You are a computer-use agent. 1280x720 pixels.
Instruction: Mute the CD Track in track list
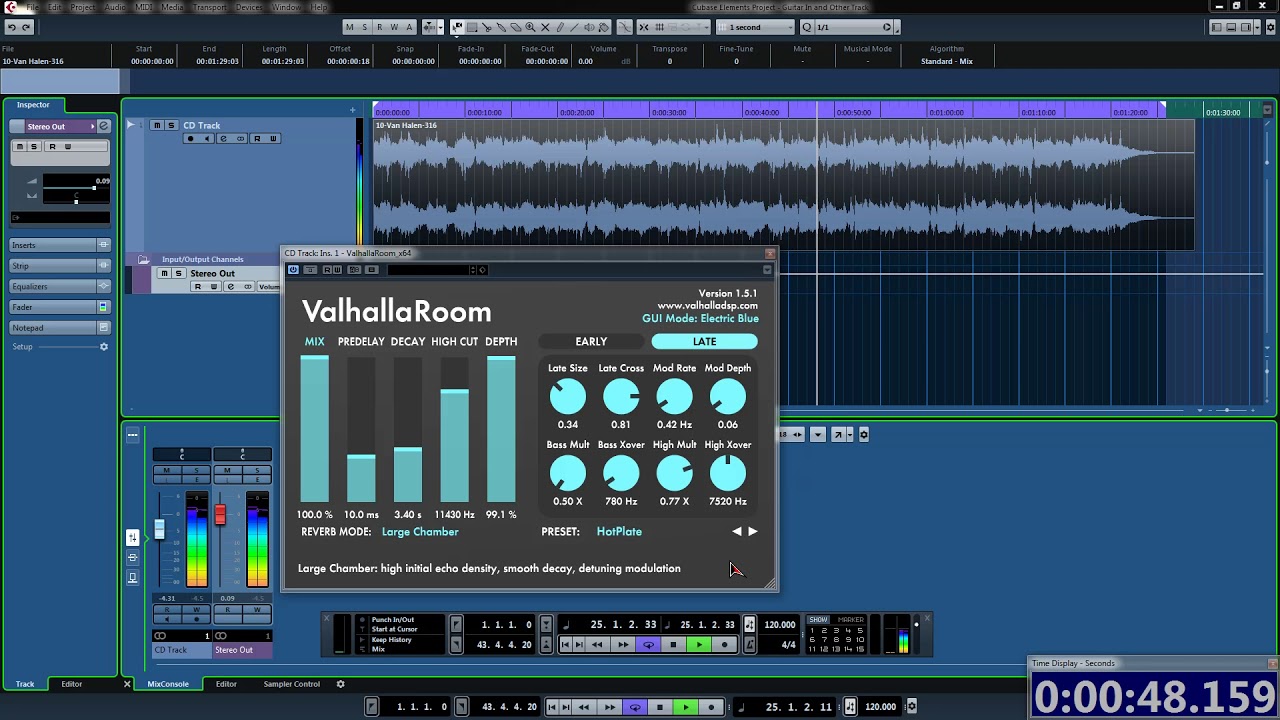tap(157, 125)
